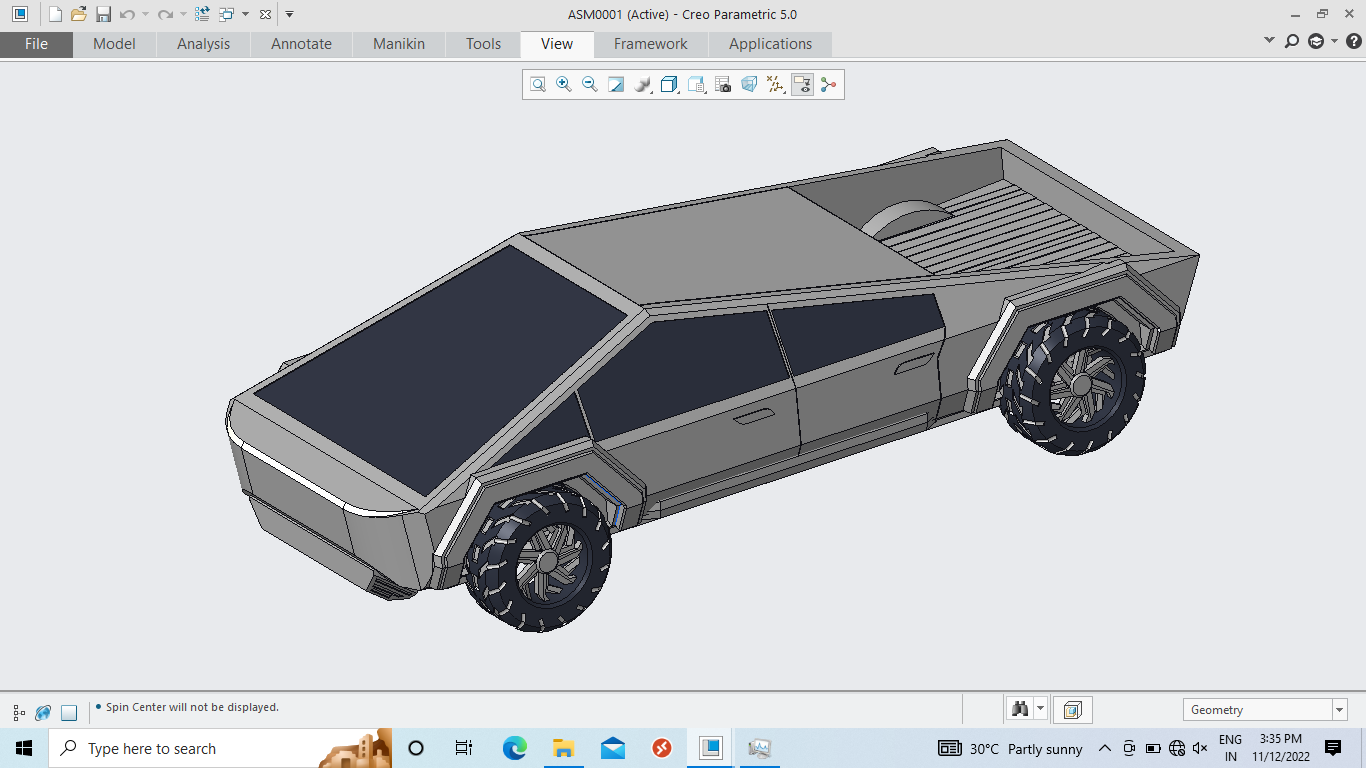Open the Display Style shaded sphere icon

(643, 85)
